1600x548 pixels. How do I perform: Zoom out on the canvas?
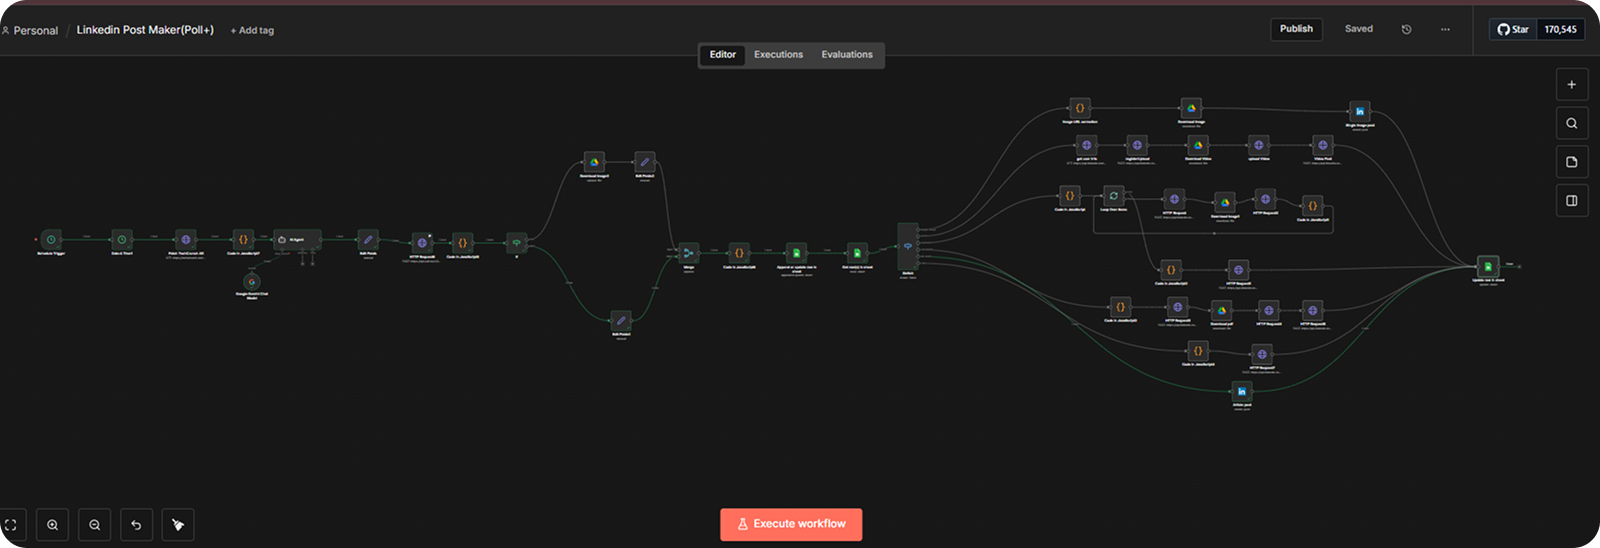[94, 525]
